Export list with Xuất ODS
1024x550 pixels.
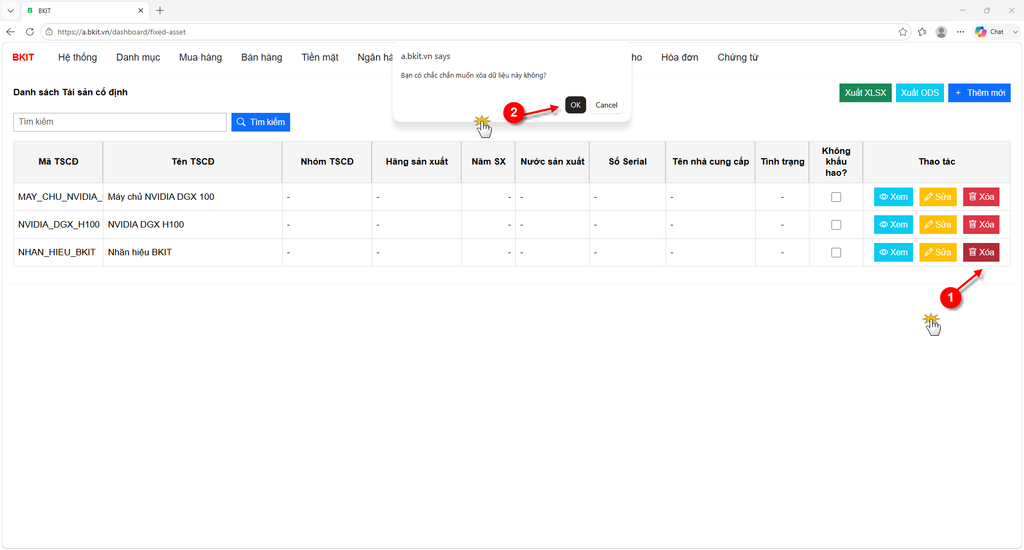pyautogui.click(x=920, y=93)
